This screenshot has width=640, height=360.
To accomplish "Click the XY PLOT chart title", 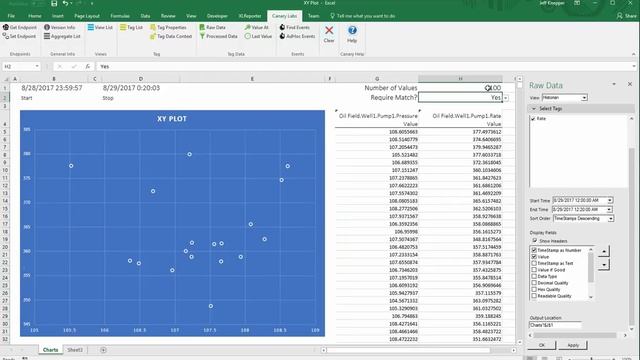I will 172,119.
